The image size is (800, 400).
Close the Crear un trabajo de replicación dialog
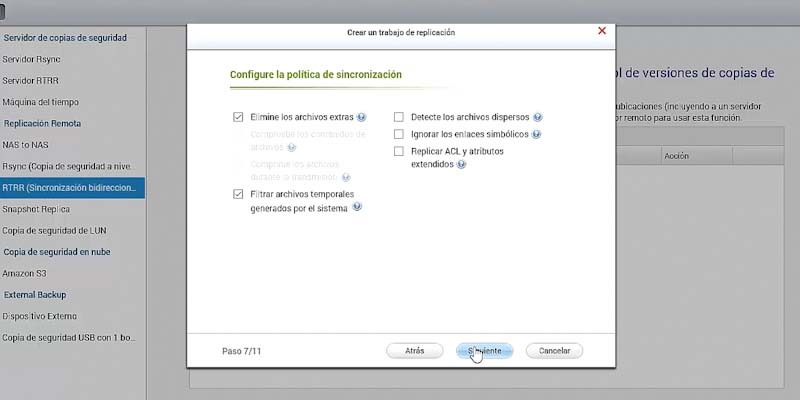602,31
